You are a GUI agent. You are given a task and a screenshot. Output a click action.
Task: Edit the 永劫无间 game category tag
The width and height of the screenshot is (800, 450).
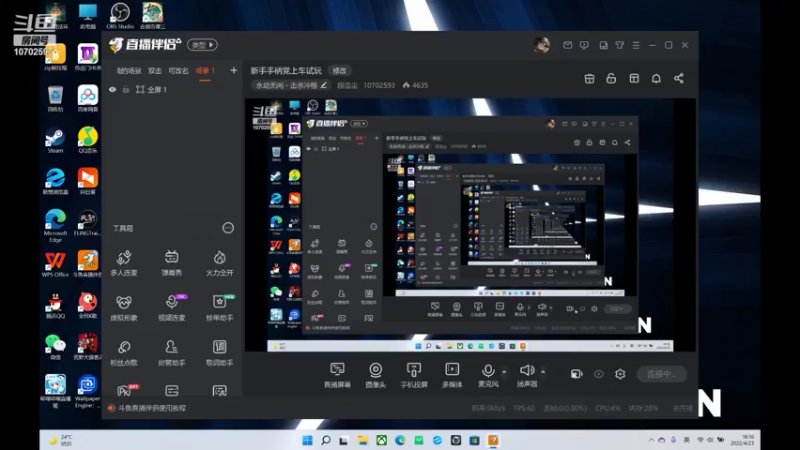pos(291,85)
